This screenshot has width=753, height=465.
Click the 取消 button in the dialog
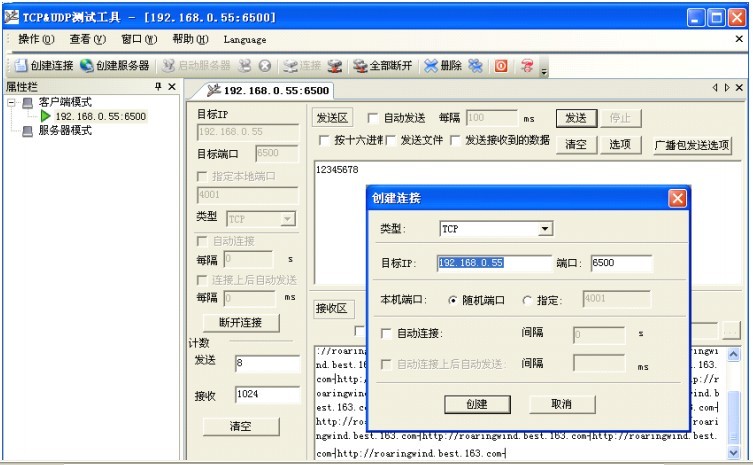point(561,404)
